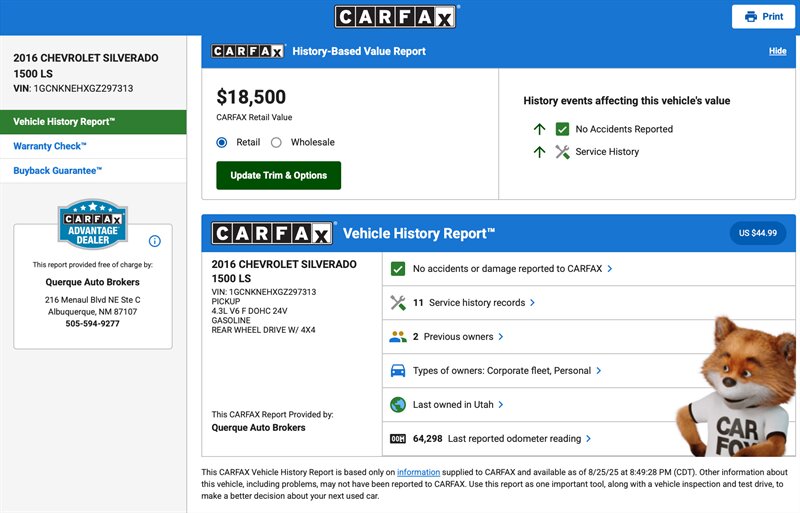Click the CARFAX logo in the header
The image size is (800, 513).
(x=395, y=17)
